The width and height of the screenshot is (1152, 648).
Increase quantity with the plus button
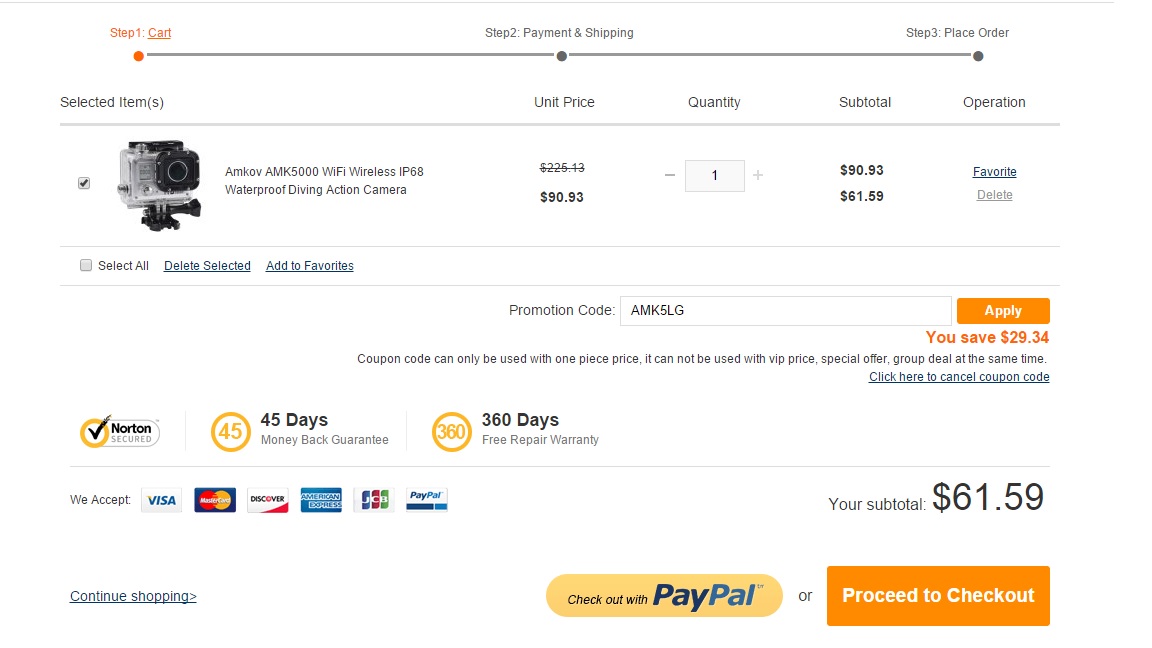coord(758,175)
